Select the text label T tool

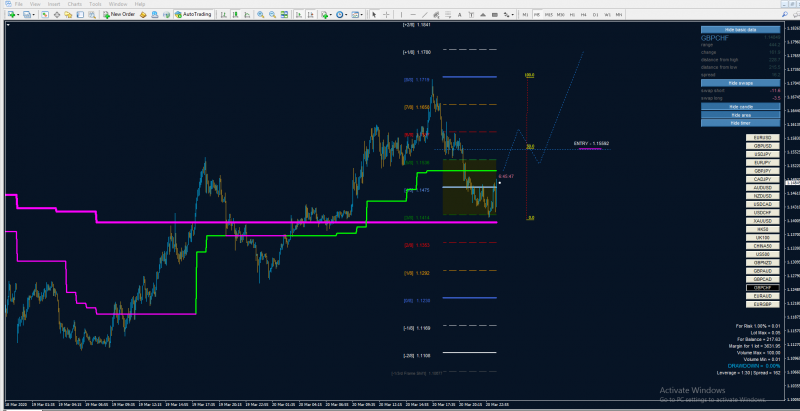point(471,15)
